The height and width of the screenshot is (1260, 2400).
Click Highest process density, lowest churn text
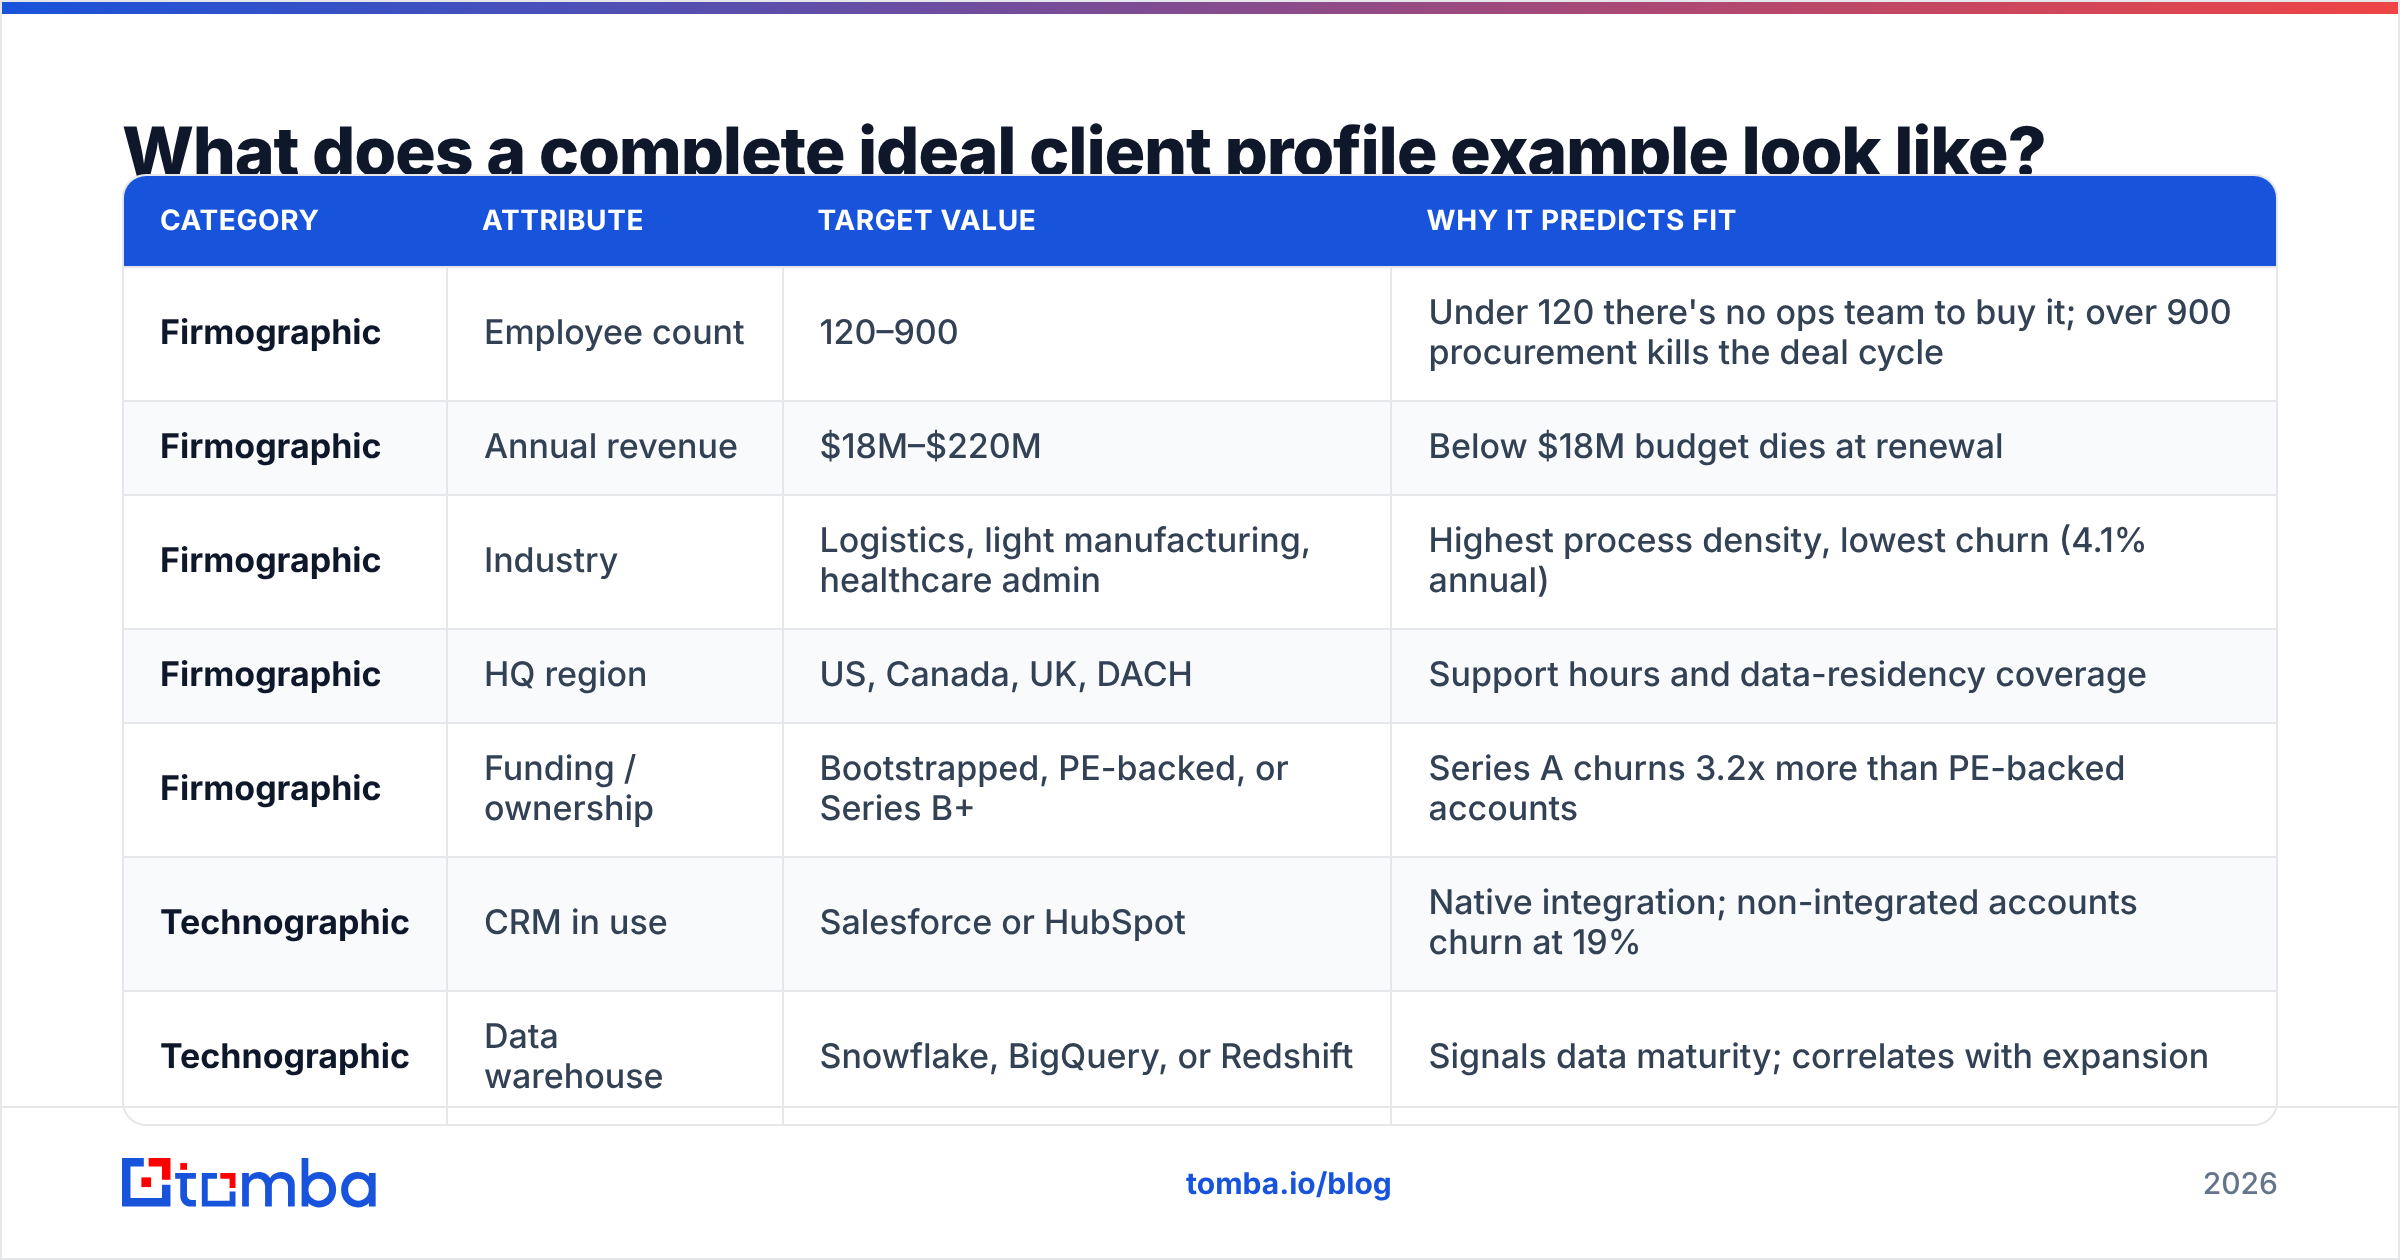[1786, 560]
